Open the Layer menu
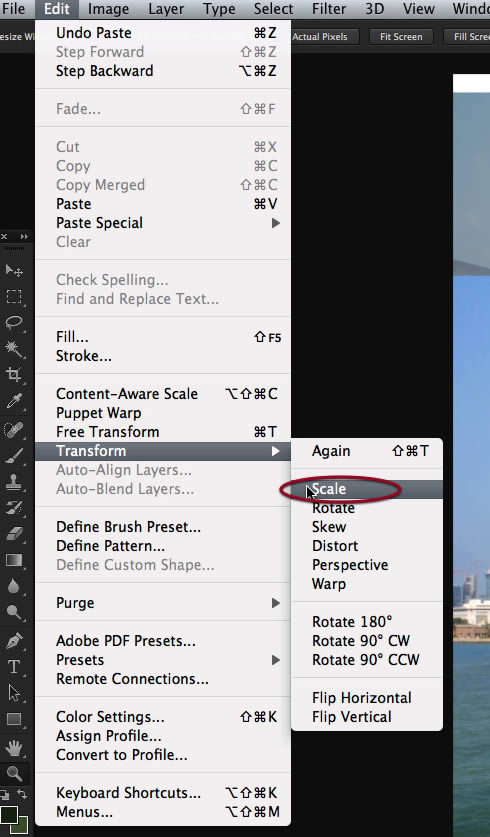Viewport: 490px width, 837px height. click(166, 9)
